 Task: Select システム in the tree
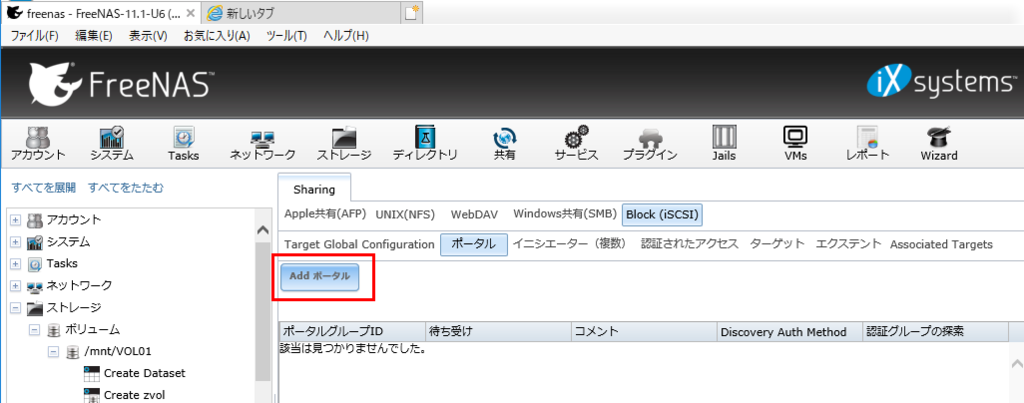[x=68, y=242]
